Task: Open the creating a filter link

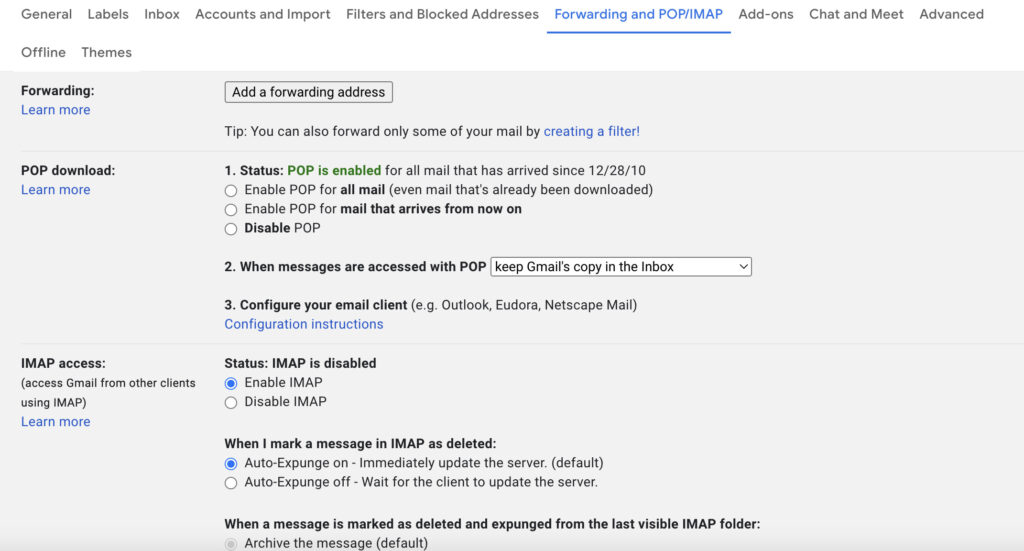Action: click(591, 131)
